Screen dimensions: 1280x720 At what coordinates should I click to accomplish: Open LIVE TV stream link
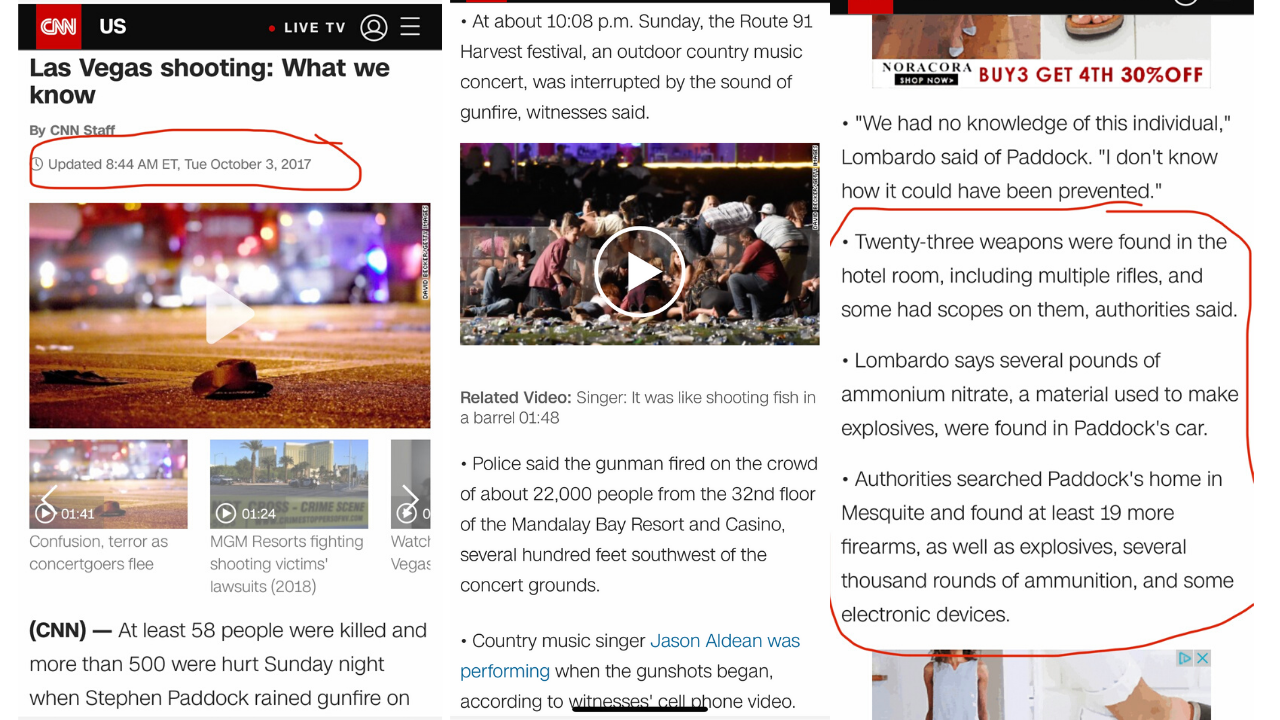[x=307, y=28]
